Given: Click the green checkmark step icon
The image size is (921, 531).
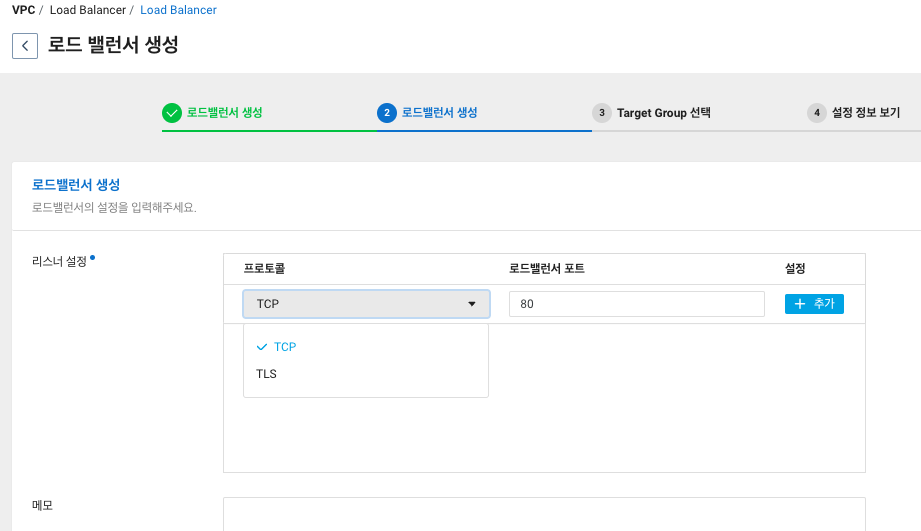Looking at the screenshot, I should 172,113.
